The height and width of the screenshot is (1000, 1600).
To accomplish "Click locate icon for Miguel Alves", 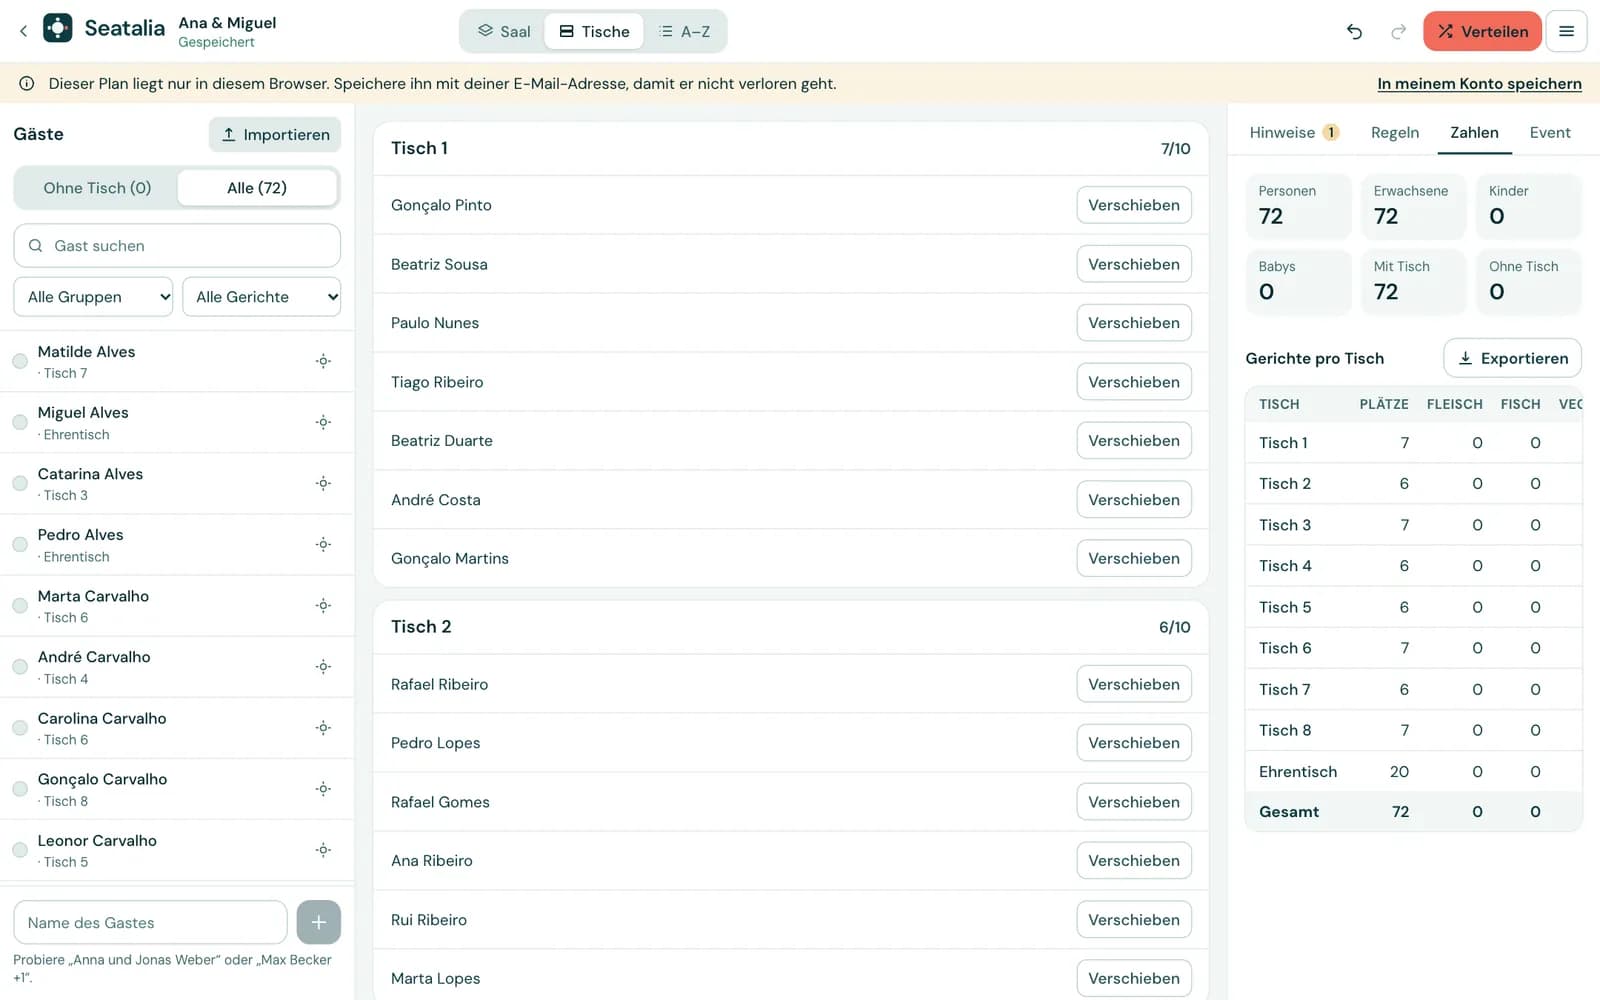I will click(x=323, y=422).
